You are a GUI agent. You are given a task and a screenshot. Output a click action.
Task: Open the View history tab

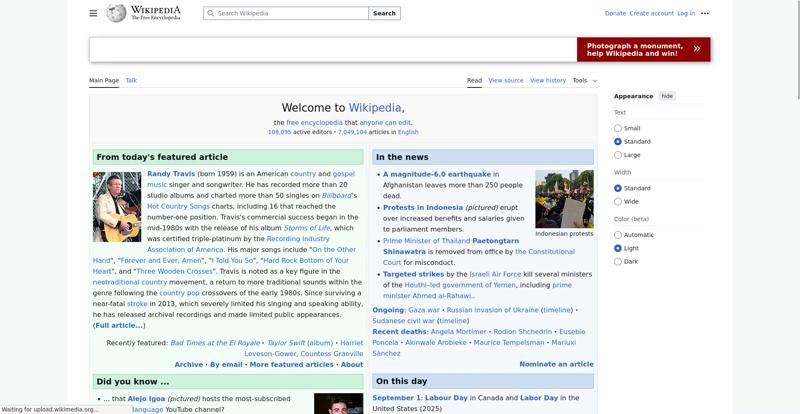pyautogui.click(x=548, y=80)
